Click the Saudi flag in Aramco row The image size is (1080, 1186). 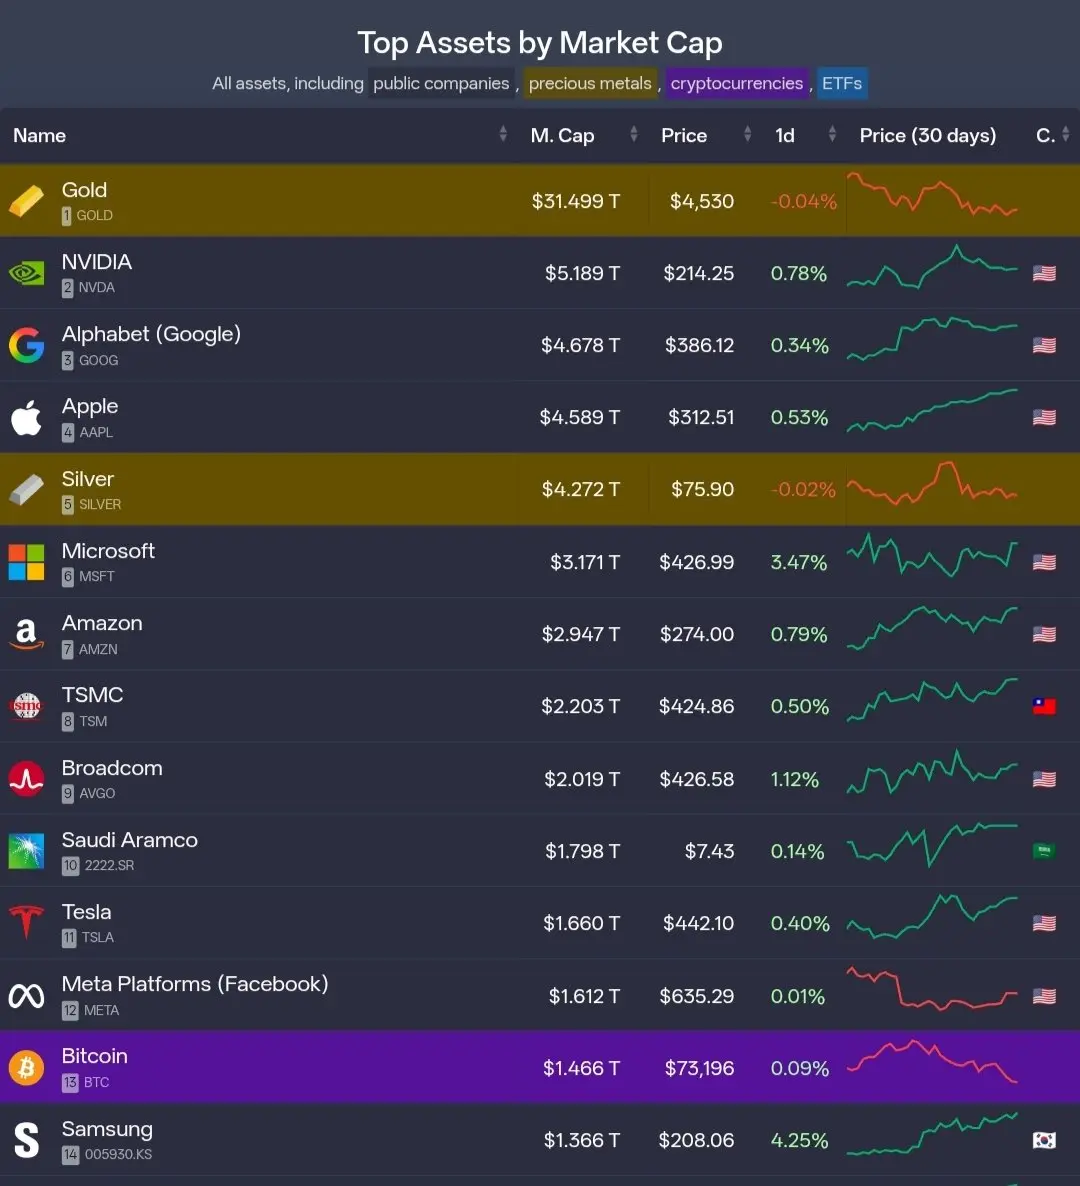tap(1044, 851)
